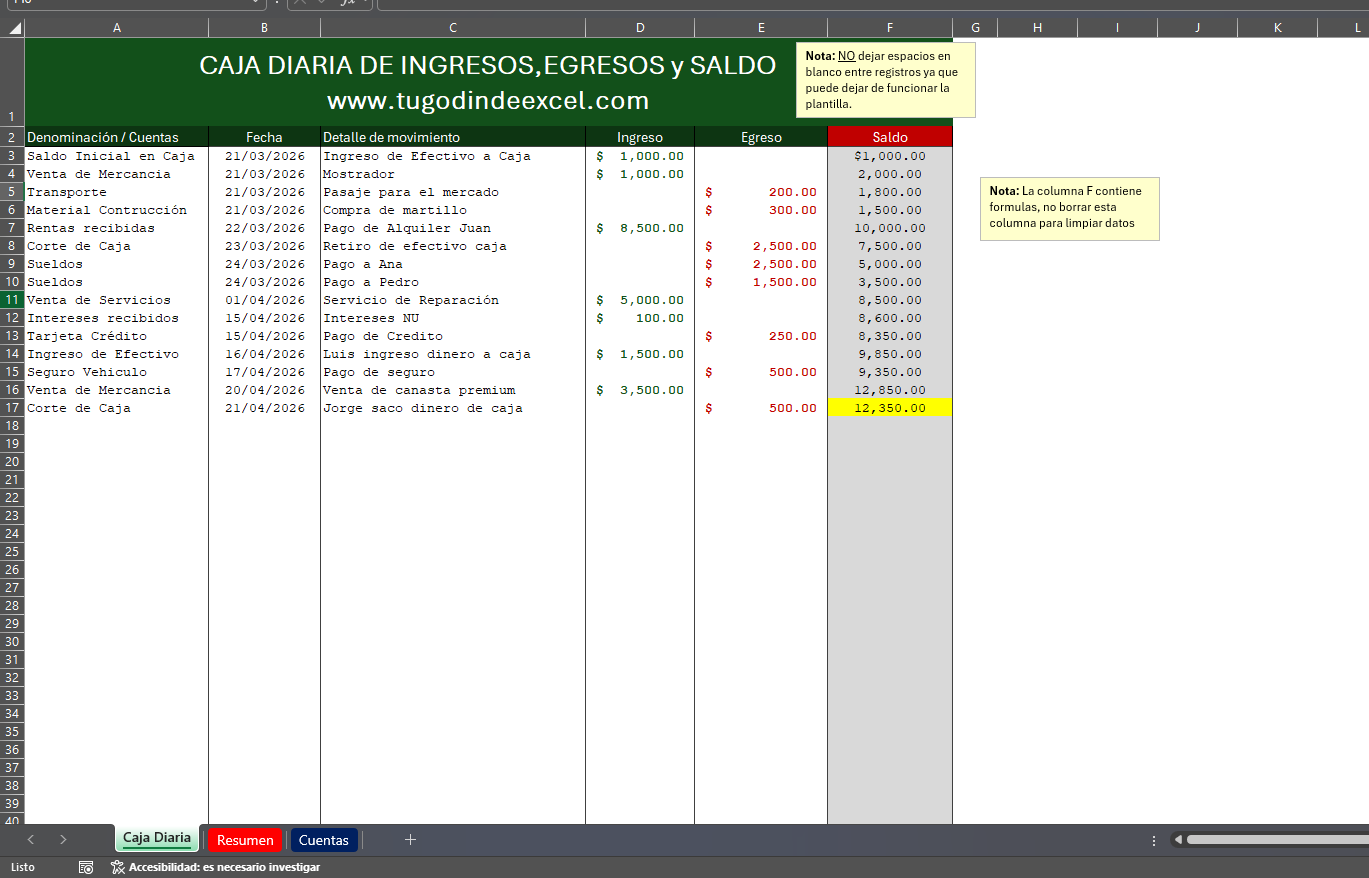Select row 17 header
This screenshot has height=878, width=1369.
pyautogui.click(x=12, y=408)
